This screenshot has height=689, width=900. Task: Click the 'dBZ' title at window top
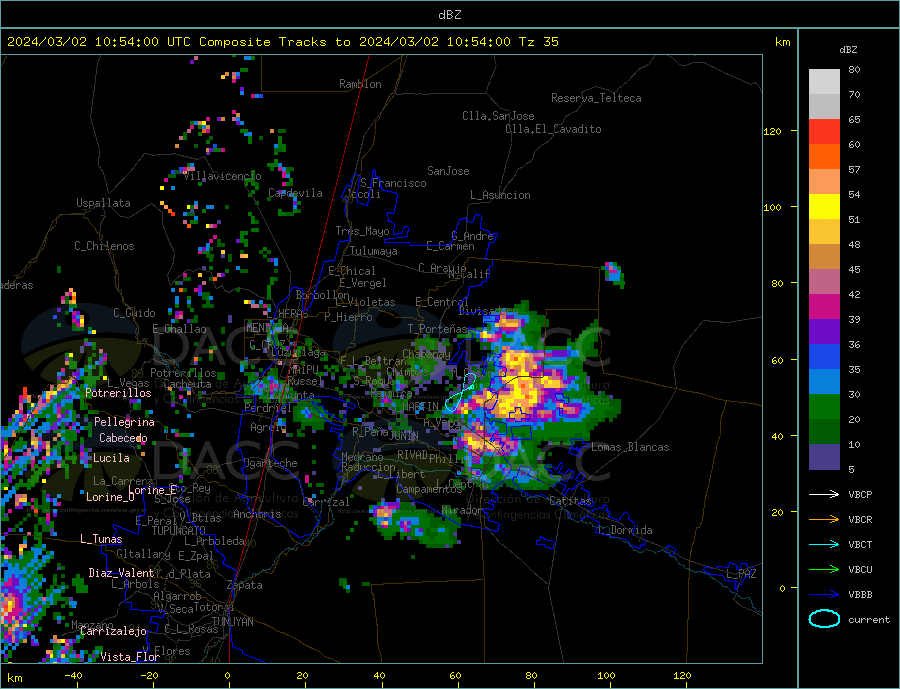(x=449, y=15)
